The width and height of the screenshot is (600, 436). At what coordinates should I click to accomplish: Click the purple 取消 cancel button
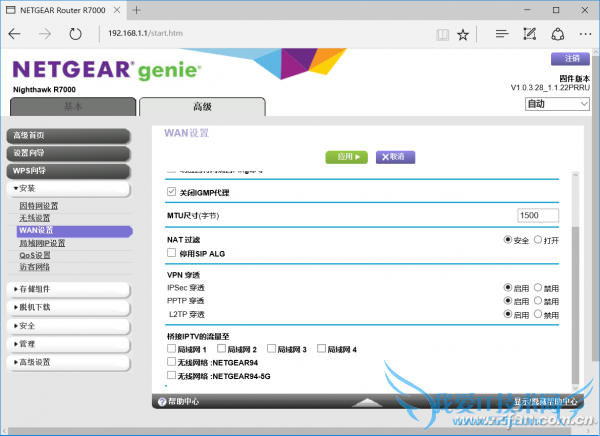point(395,157)
